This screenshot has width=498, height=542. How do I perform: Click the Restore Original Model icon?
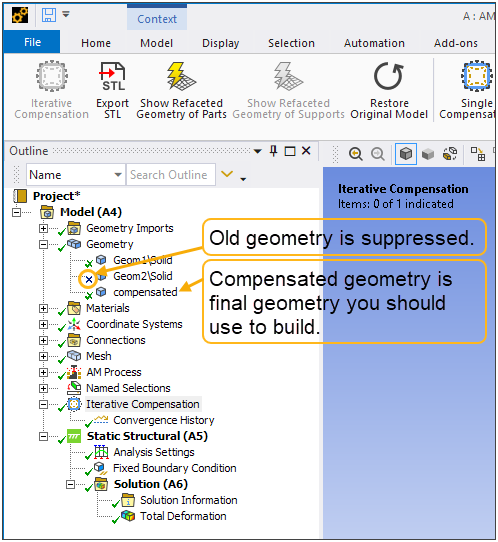tap(389, 76)
